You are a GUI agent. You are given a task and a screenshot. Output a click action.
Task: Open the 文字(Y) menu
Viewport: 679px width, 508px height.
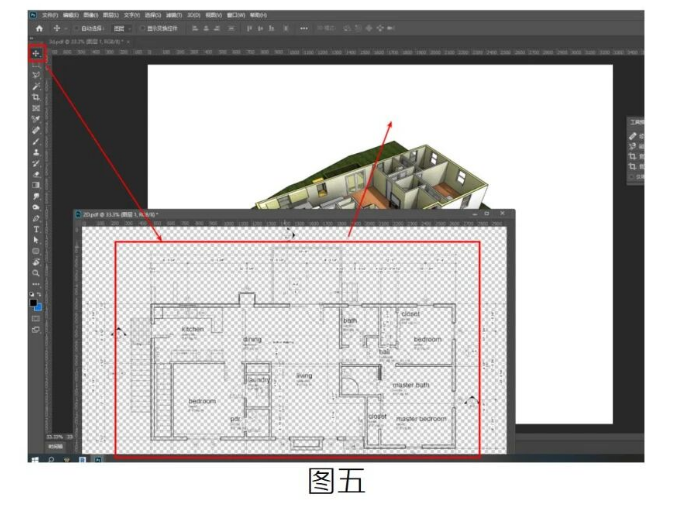coord(132,15)
